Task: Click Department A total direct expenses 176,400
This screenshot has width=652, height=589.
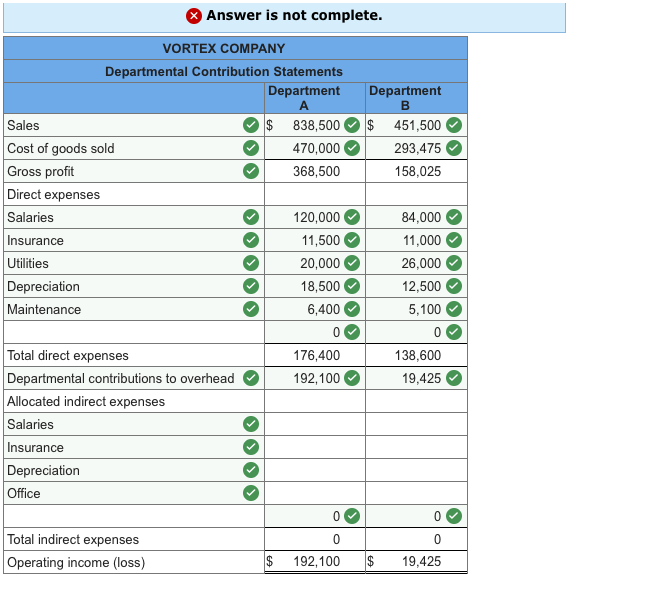Action: click(315, 355)
